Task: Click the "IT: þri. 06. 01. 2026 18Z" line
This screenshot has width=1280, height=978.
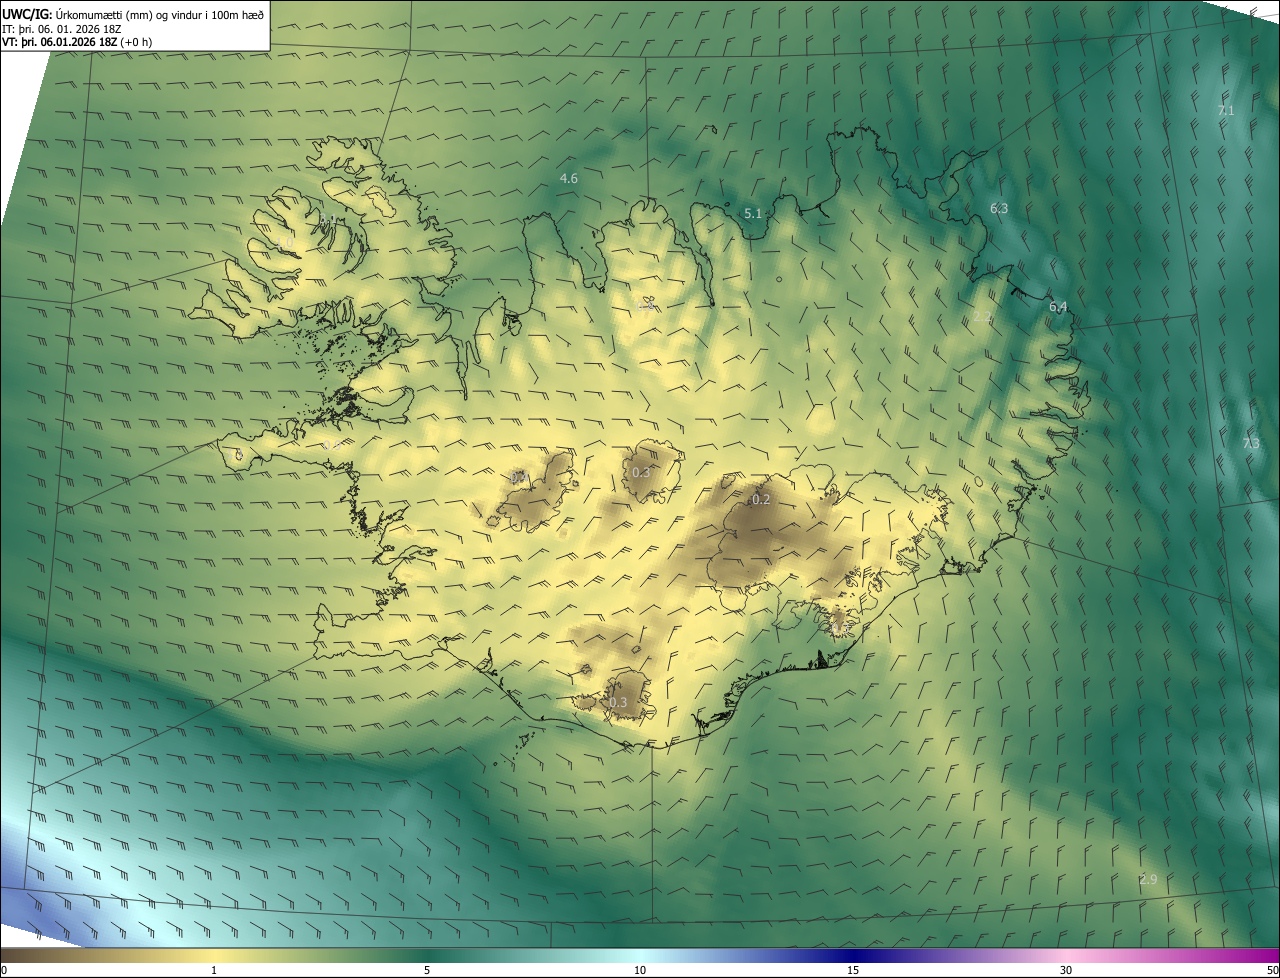Action: point(62,28)
